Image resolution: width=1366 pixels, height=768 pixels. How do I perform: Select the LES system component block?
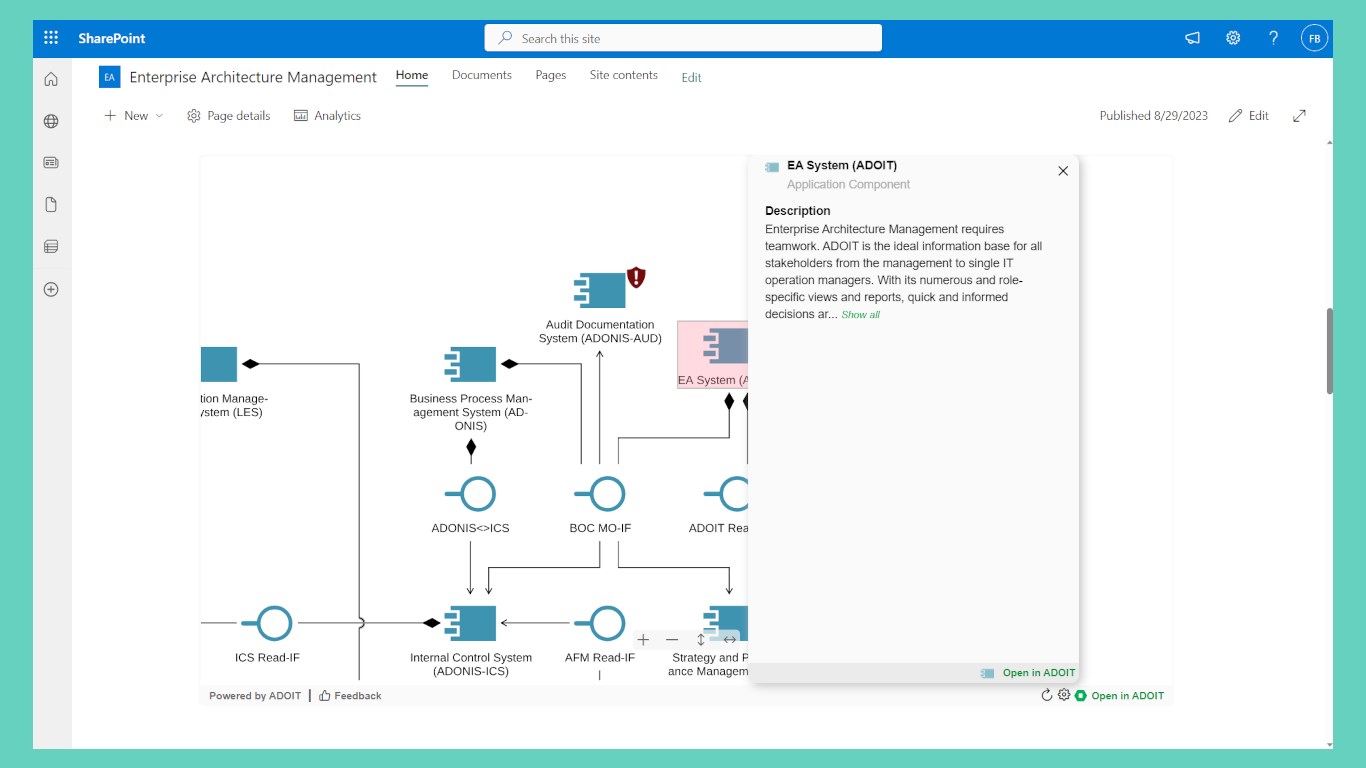coord(219,365)
